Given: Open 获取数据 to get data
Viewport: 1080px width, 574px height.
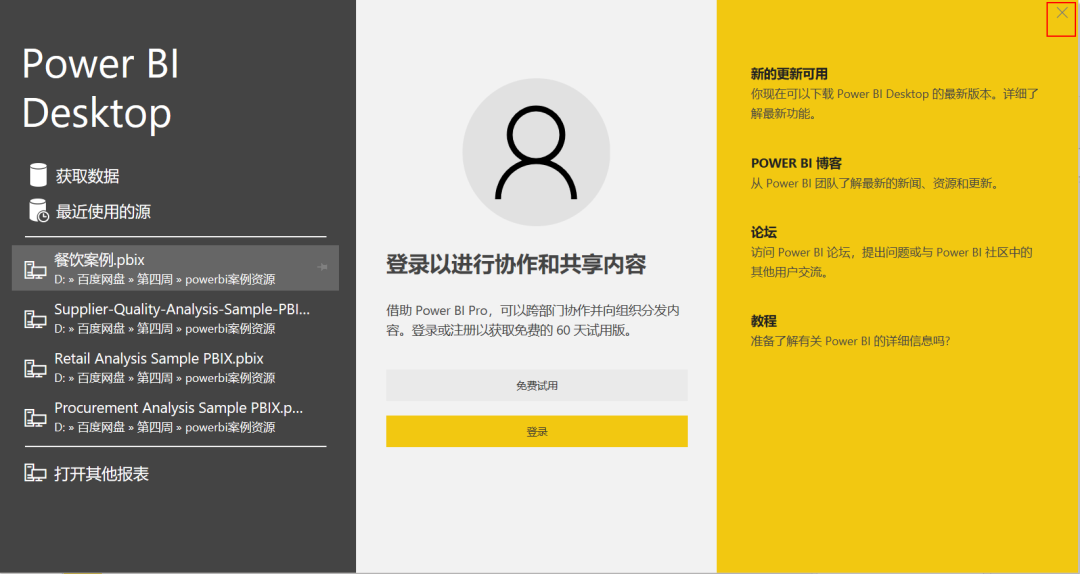Looking at the screenshot, I should [87, 176].
